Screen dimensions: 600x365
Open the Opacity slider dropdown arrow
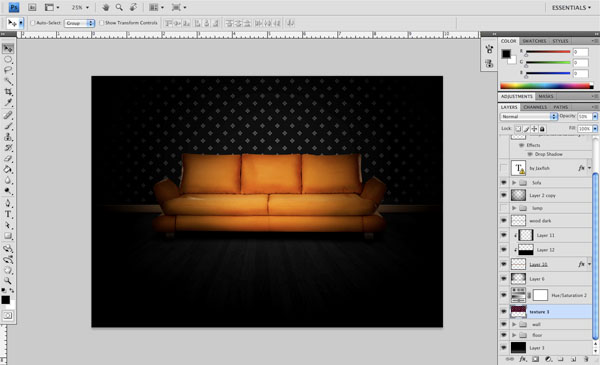[595, 116]
